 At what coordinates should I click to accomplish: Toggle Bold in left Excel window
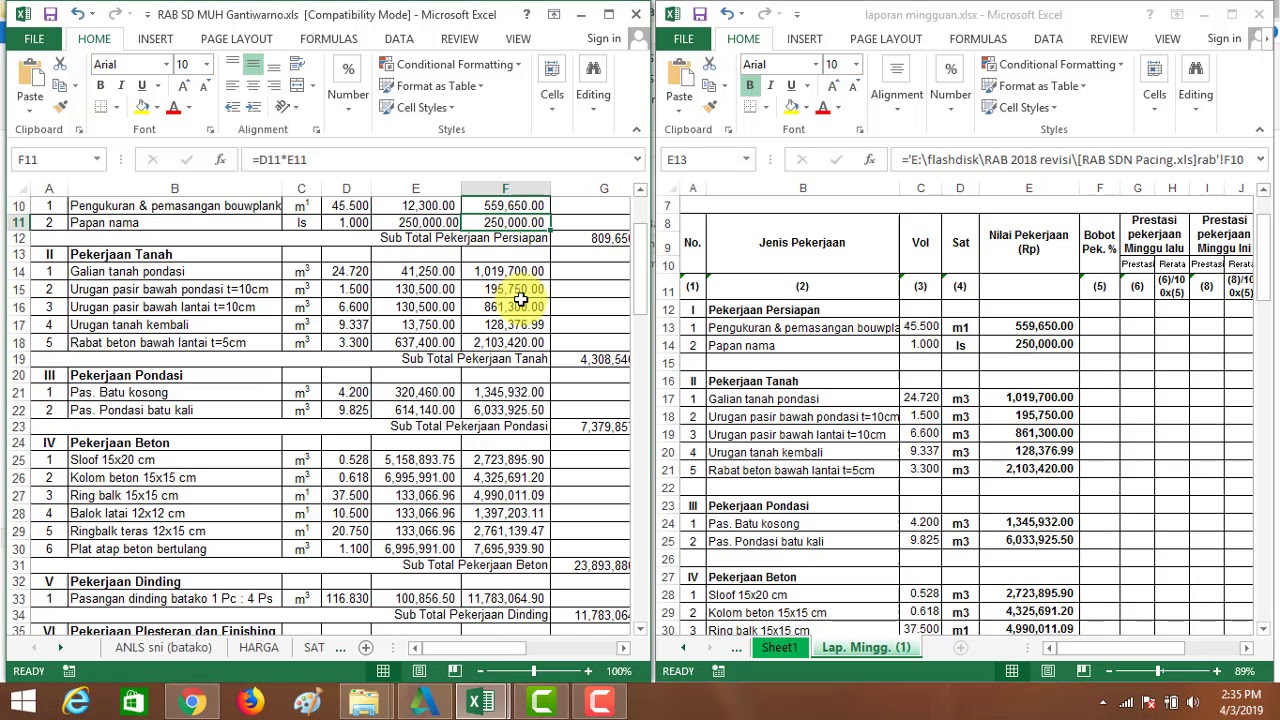coord(100,86)
